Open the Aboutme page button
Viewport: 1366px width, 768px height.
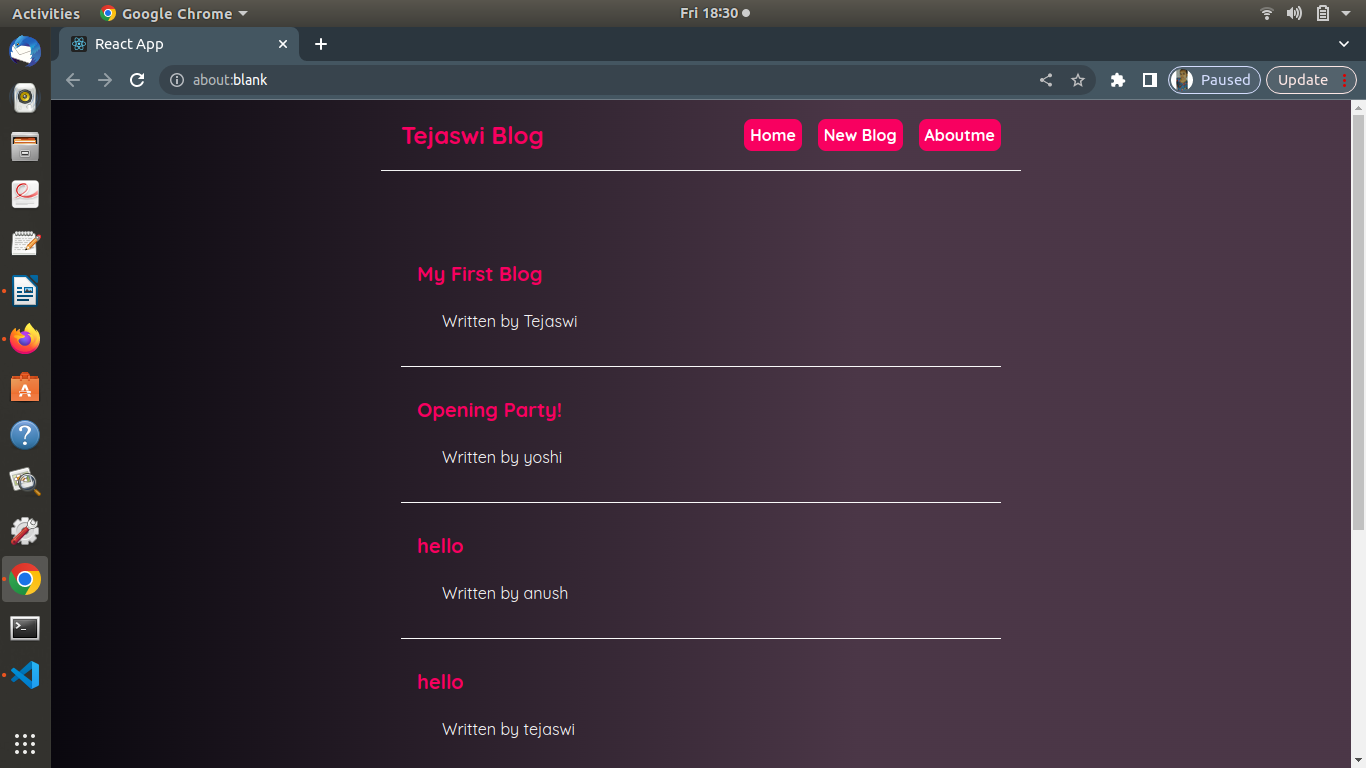pos(959,135)
